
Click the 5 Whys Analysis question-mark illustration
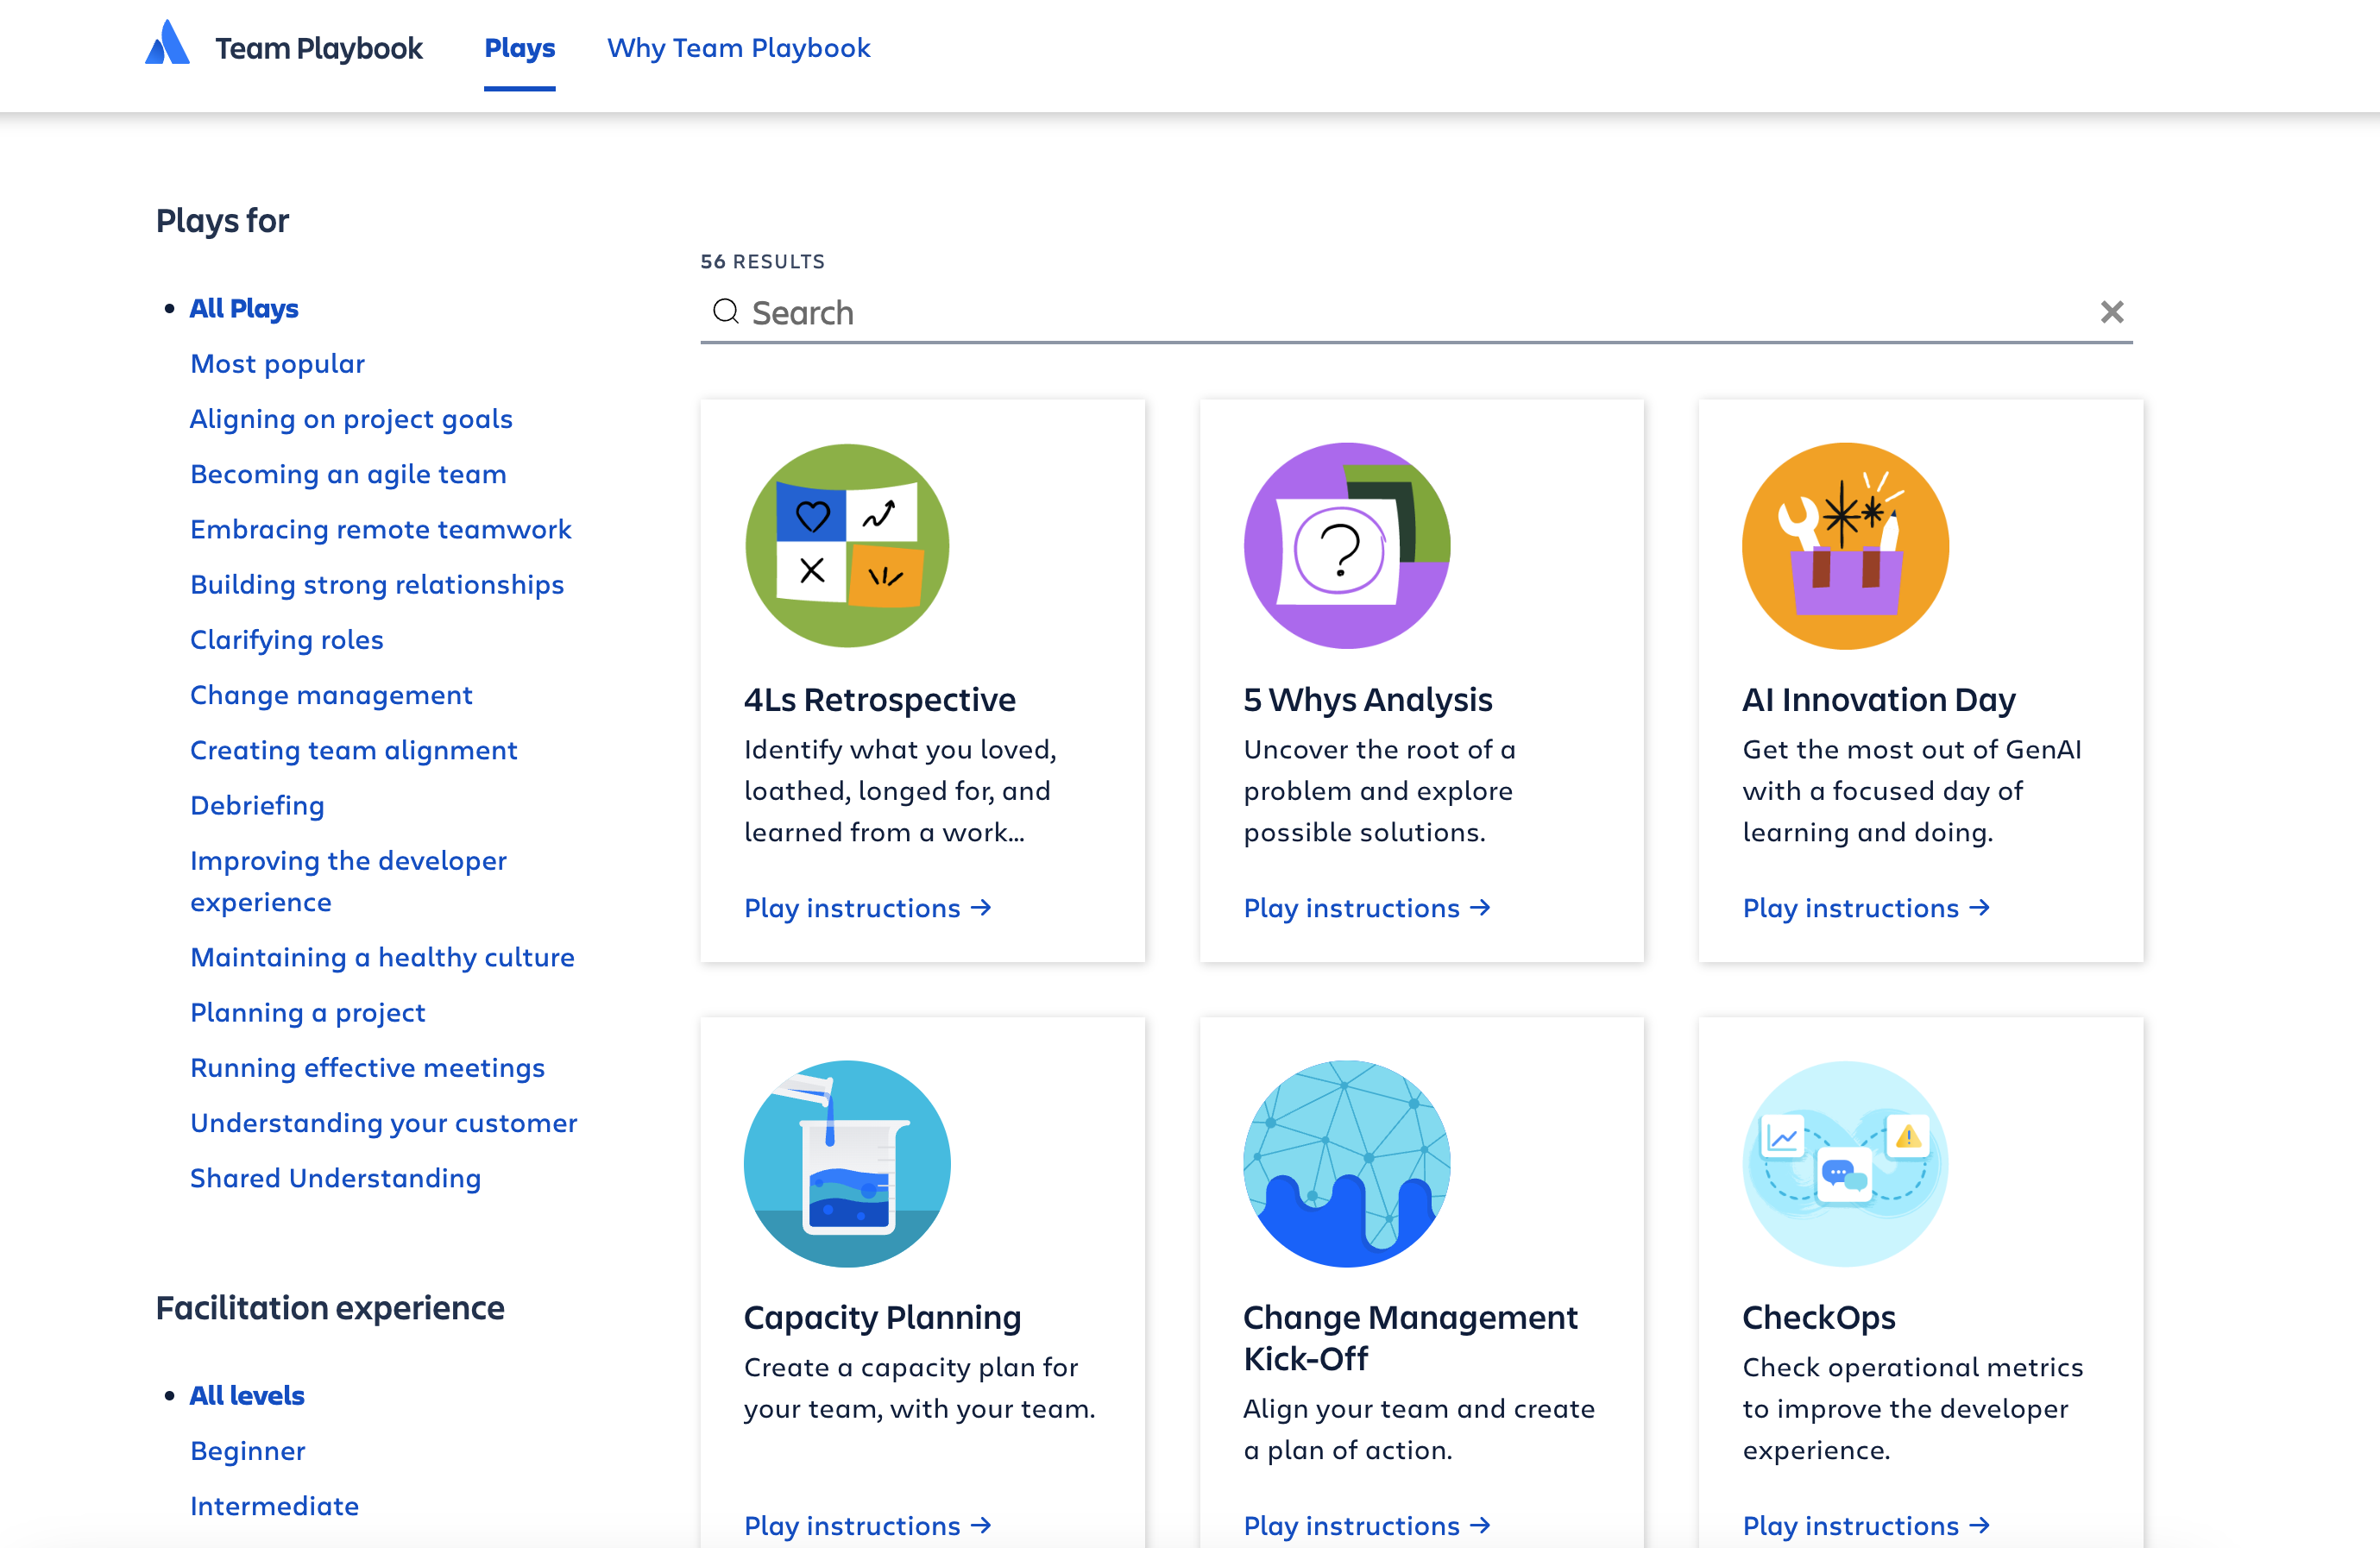click(1346, 546)
